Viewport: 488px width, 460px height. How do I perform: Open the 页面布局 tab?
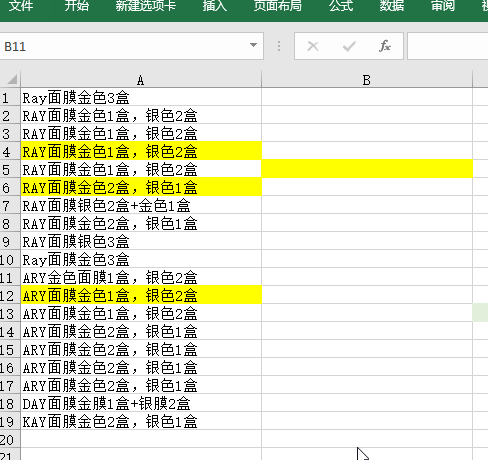coord(277,6)
